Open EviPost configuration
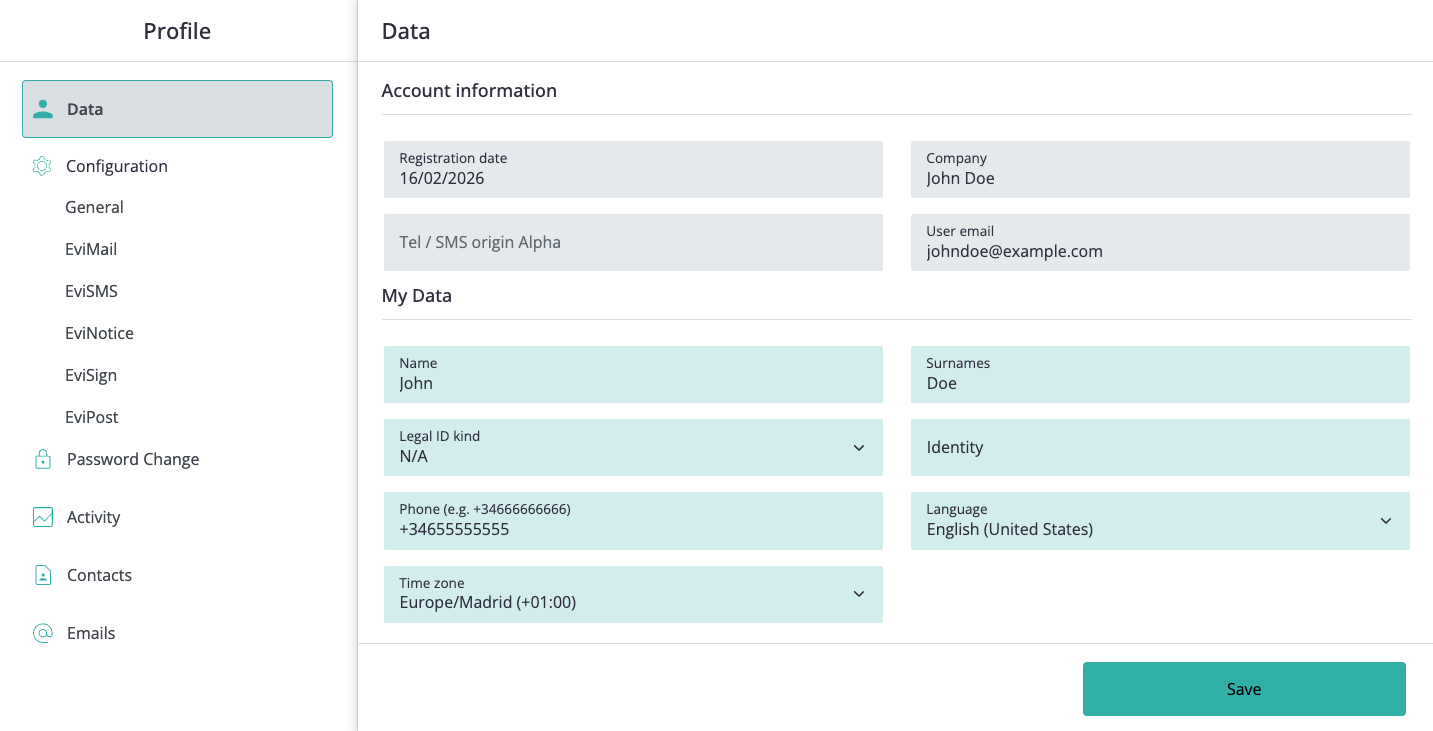This screenshot has height=731, width=1433. (x=92, y=417)
